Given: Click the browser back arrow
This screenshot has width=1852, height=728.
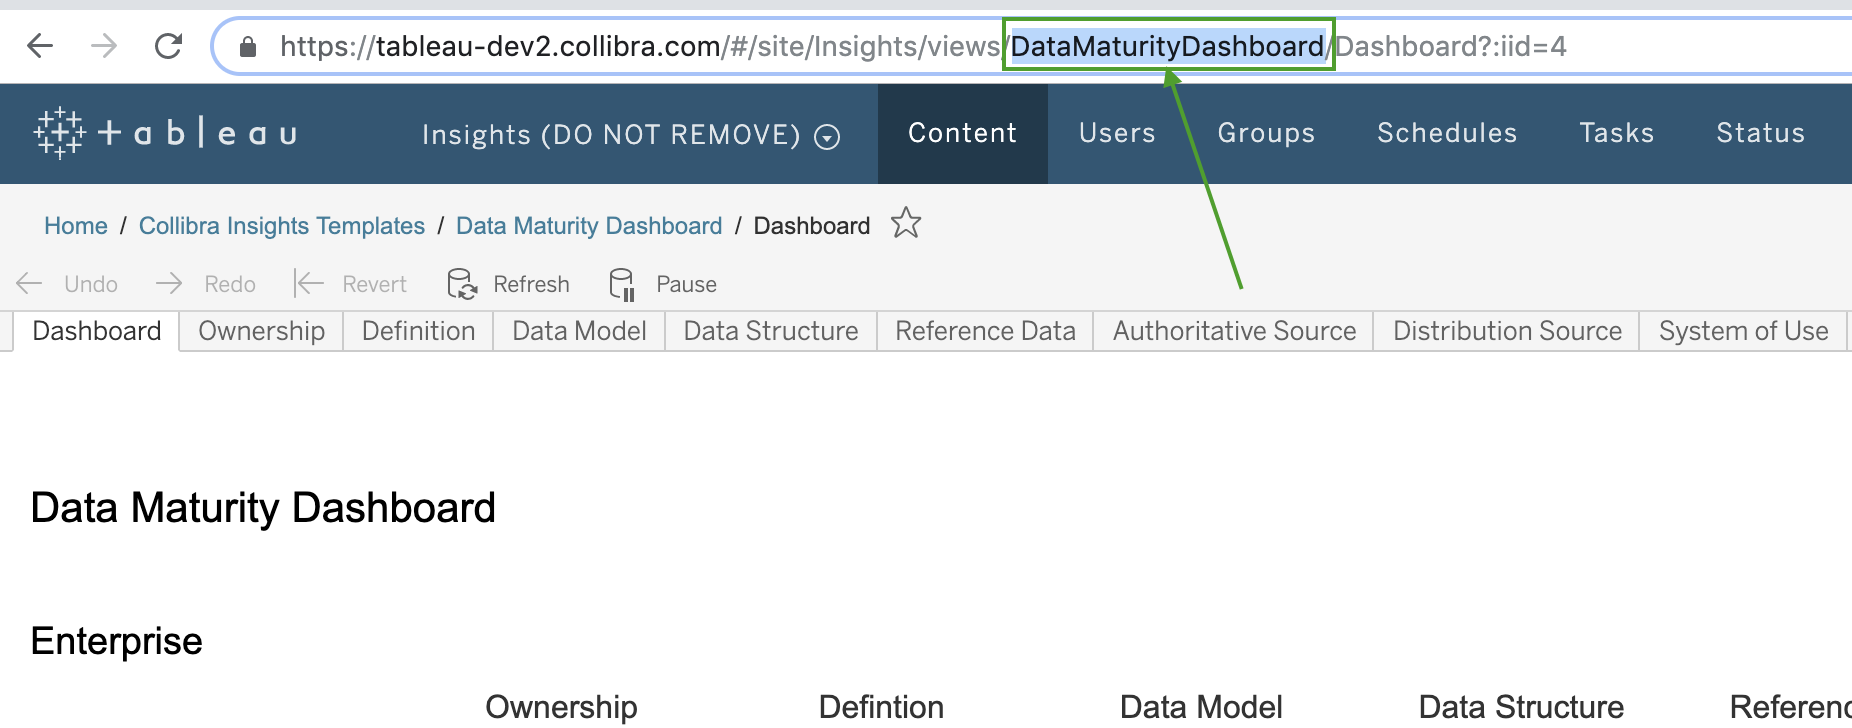Looking at the screenshot, I should [40, 46].
